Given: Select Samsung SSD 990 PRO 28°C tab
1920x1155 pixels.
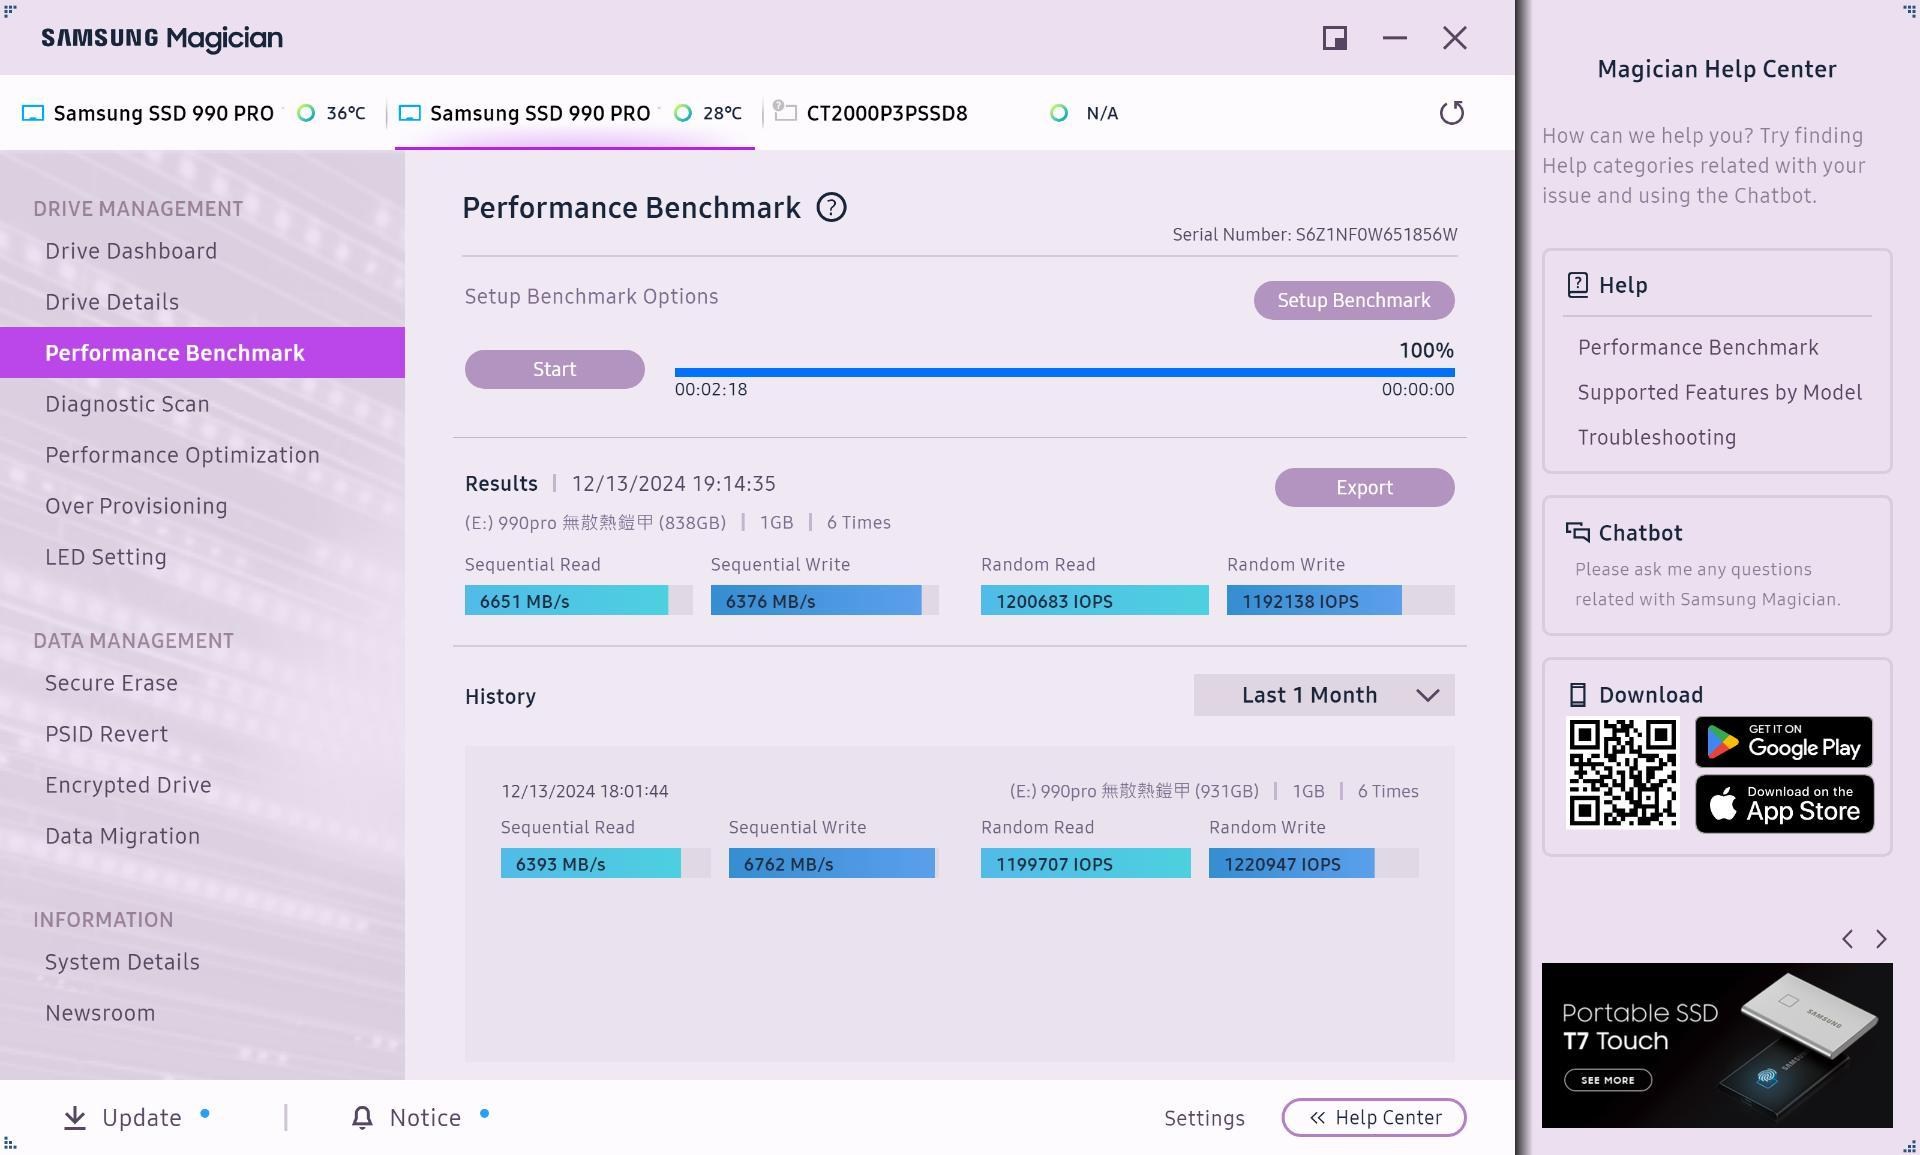Looking at the screenshot, I should pyautogui.click(x=575, y=113).
